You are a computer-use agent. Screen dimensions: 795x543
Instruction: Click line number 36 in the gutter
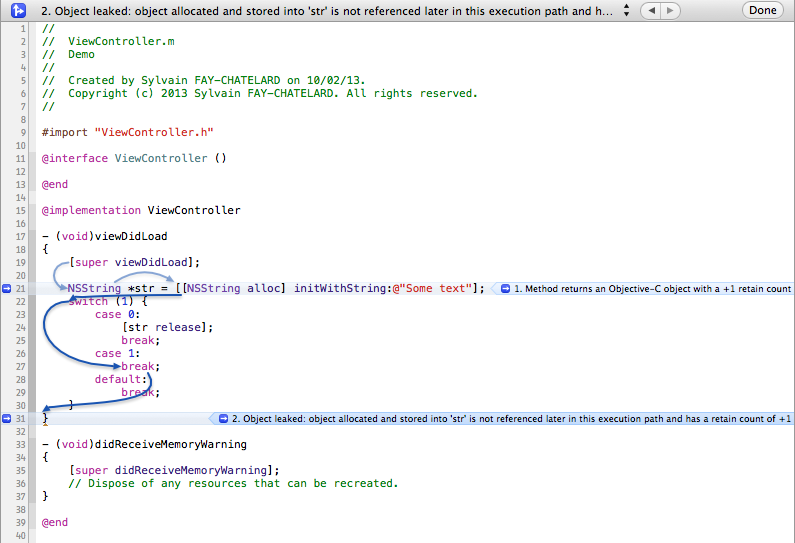point(21,484)
